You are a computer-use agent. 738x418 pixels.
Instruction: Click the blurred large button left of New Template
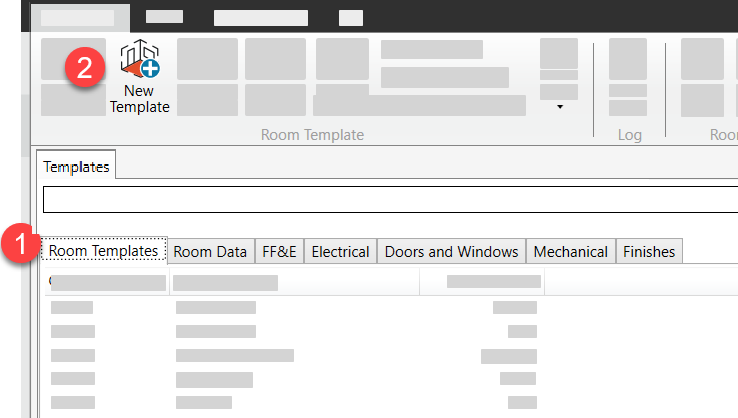(x=73, y=77)
